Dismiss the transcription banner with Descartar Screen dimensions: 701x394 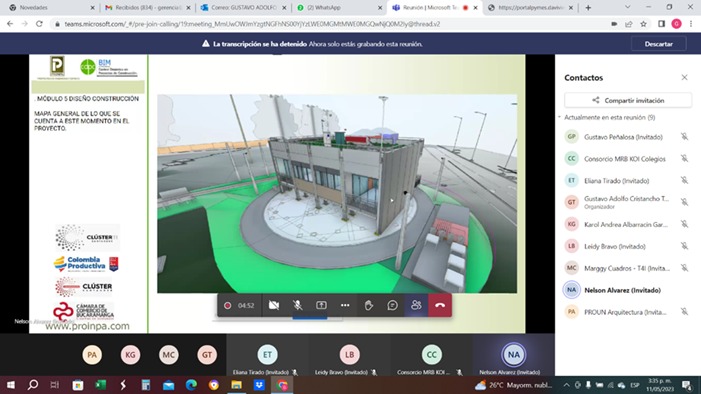659,44
